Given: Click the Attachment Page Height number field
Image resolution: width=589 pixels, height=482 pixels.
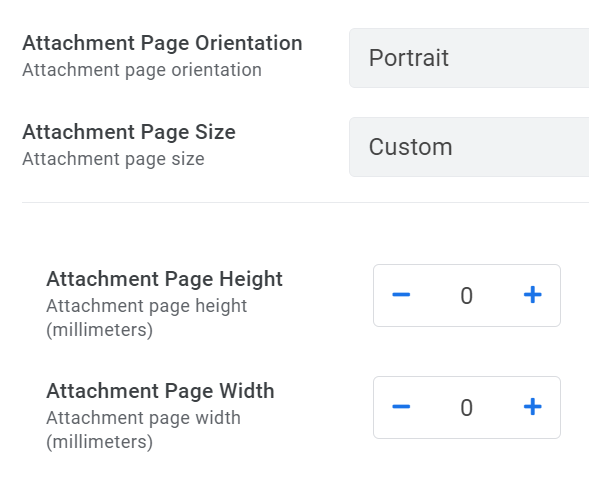Looking at the screenshot, I should (467, 295).
